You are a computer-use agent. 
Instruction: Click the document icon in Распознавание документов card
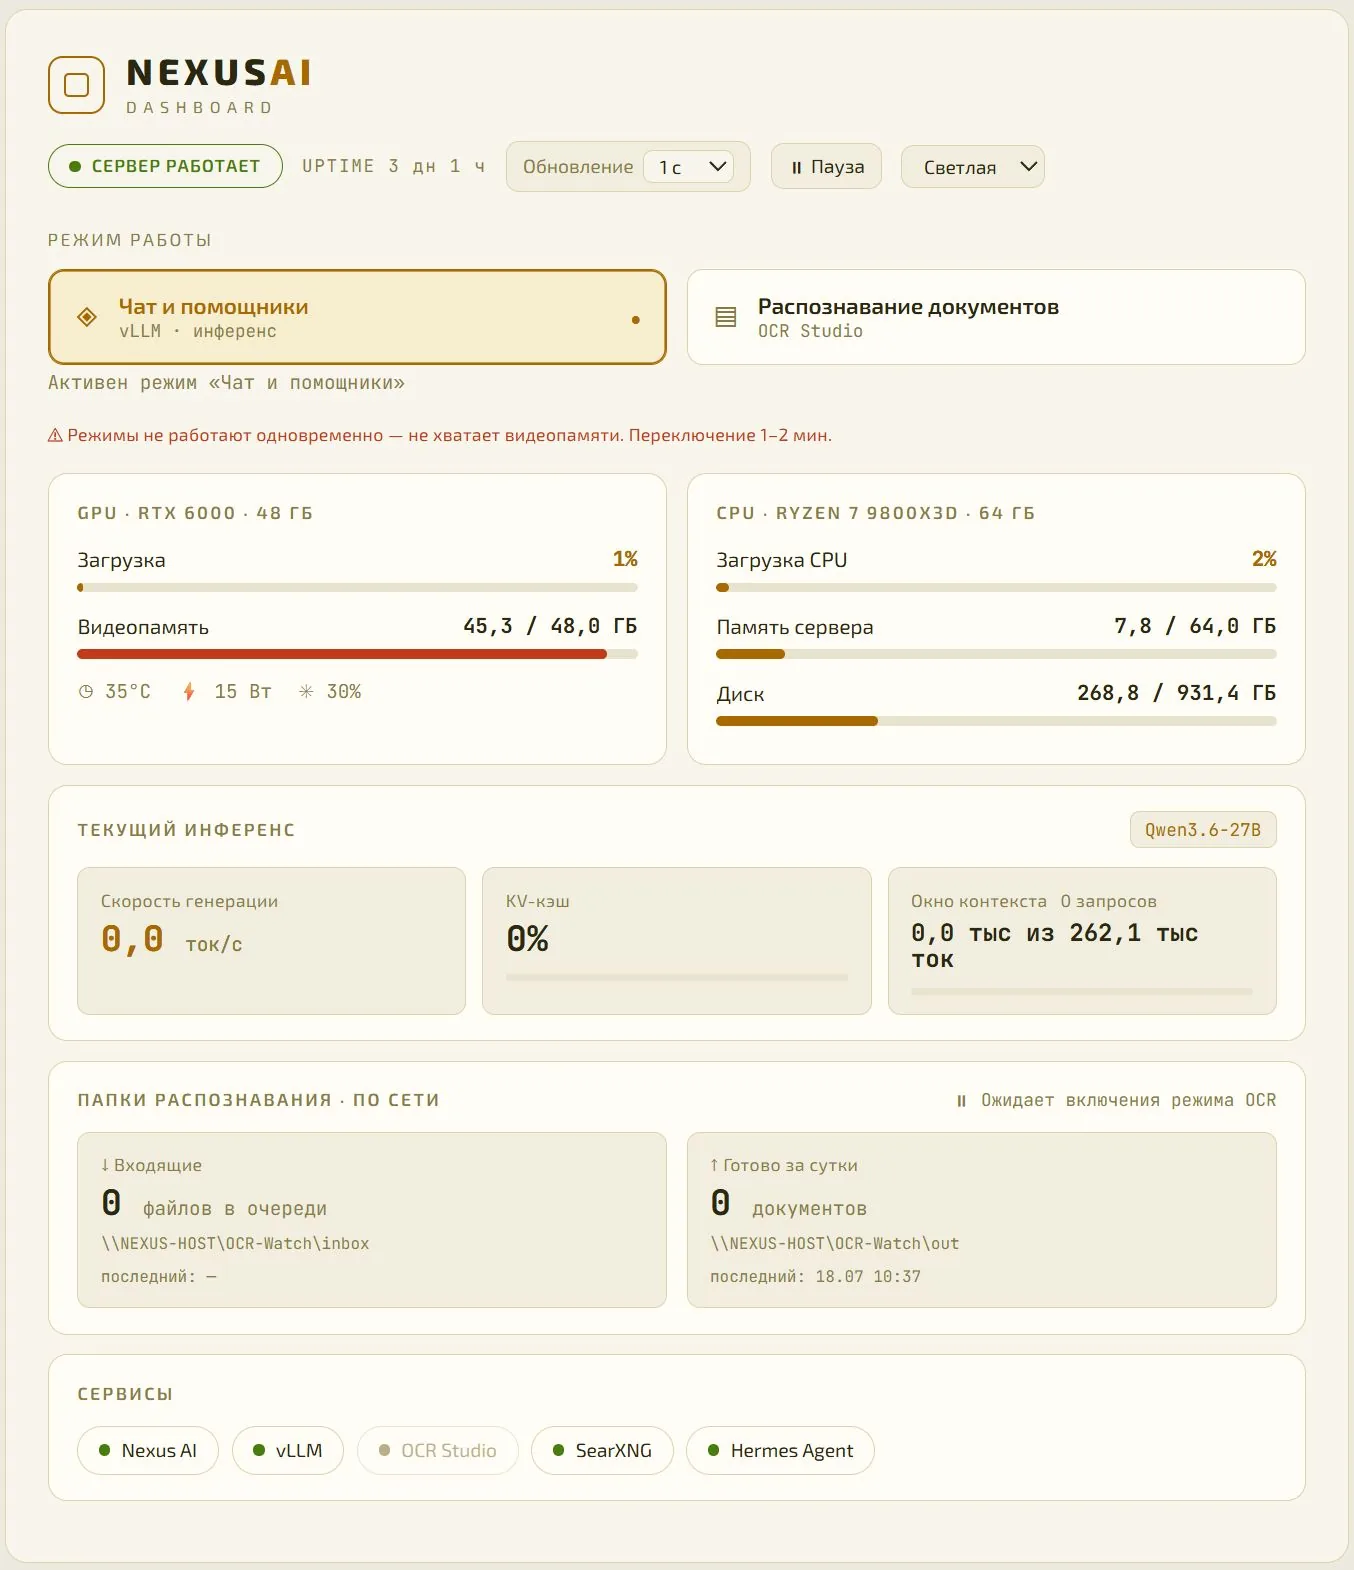point(726,317)
